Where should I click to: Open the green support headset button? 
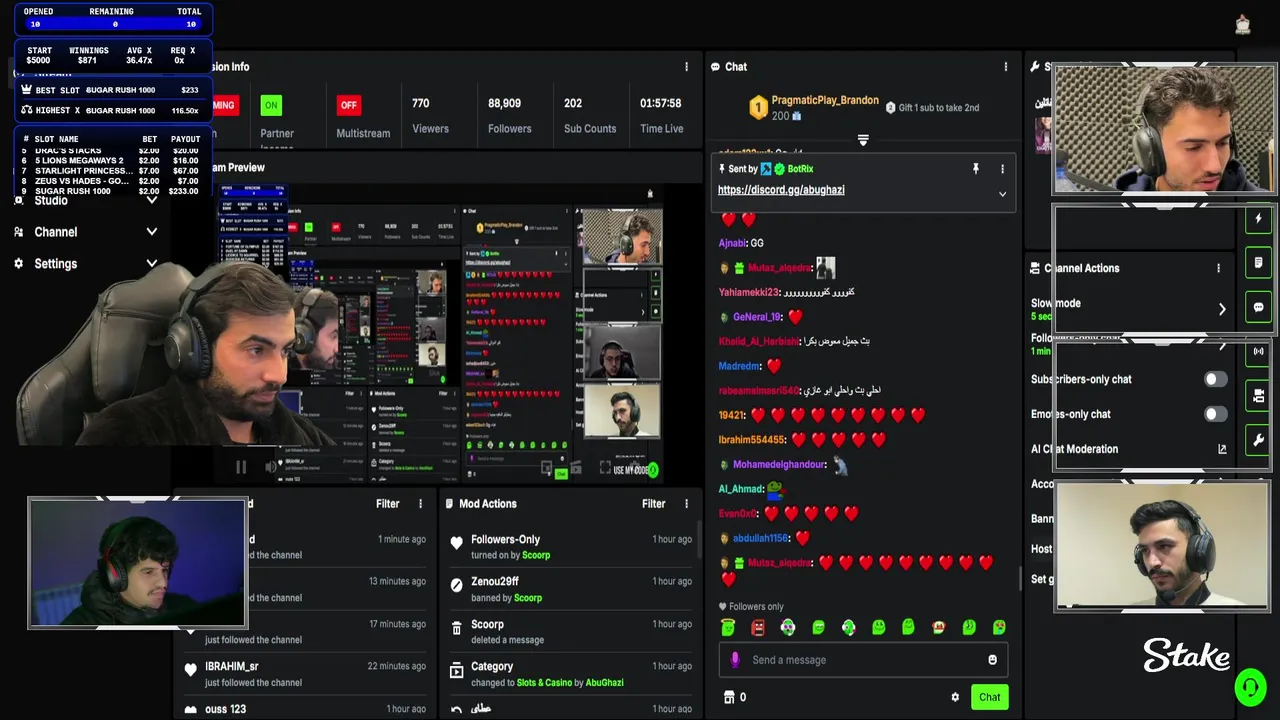1250,687
